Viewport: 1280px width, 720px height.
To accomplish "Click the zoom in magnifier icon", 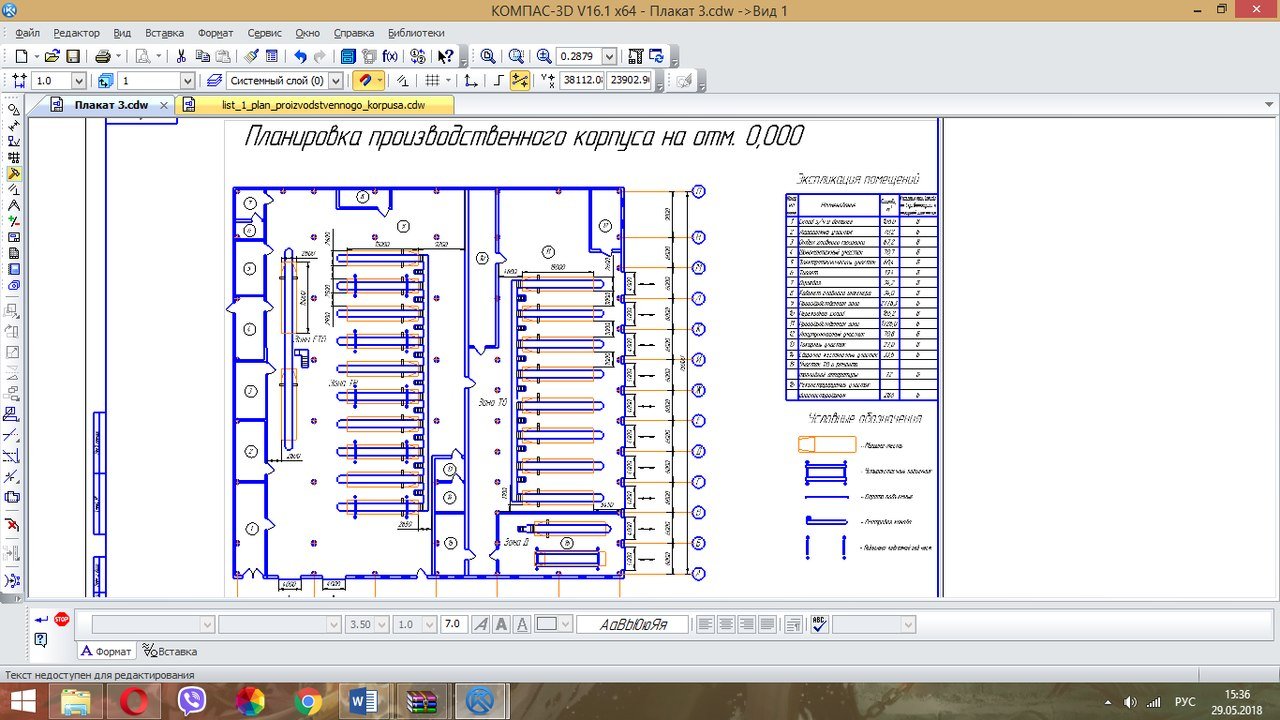I will [544, 57].
